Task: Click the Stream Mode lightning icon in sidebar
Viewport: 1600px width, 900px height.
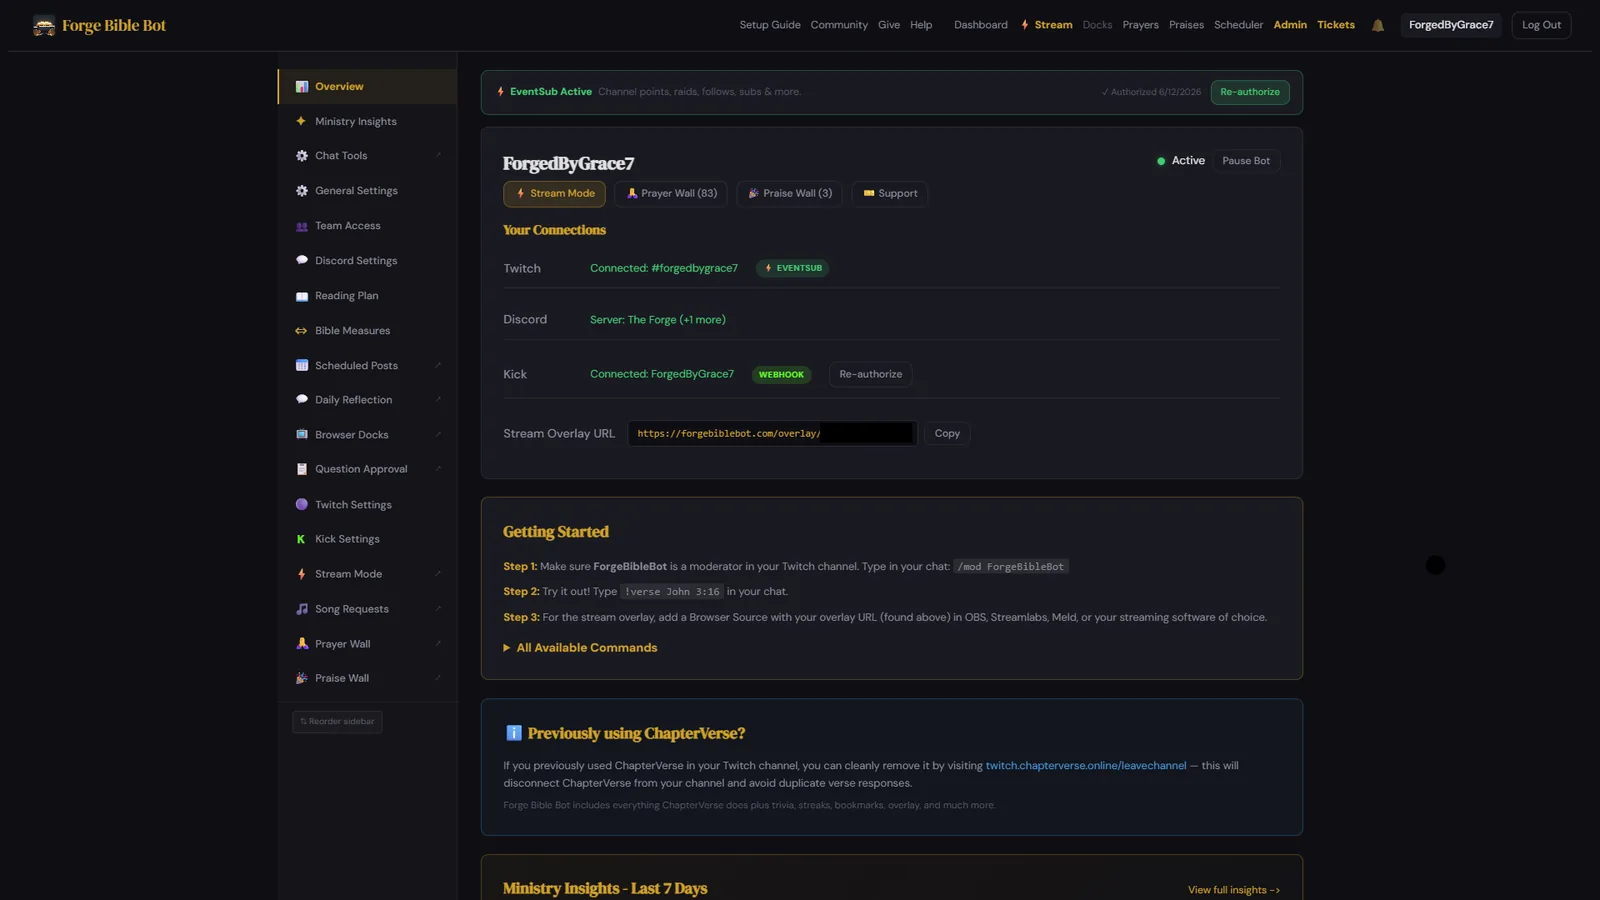Action: (302, 574)
